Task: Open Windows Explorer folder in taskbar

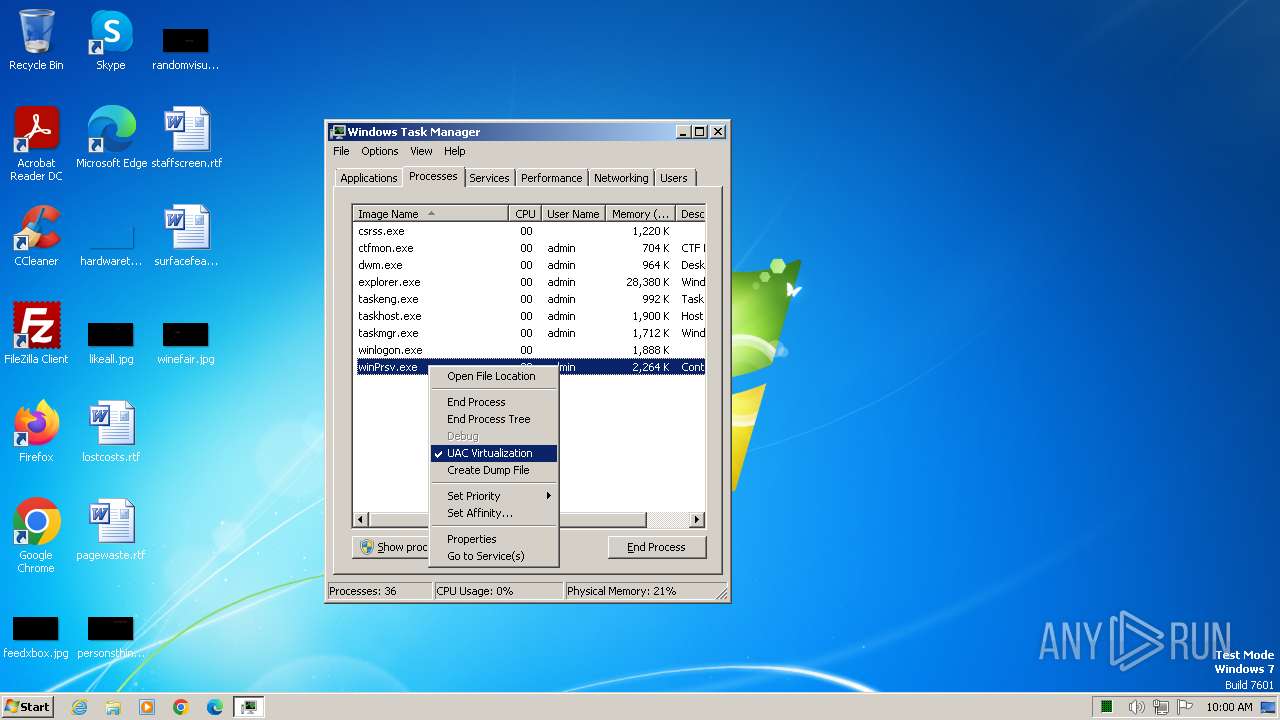Action: pyautogui.click(x=113, y=707)
